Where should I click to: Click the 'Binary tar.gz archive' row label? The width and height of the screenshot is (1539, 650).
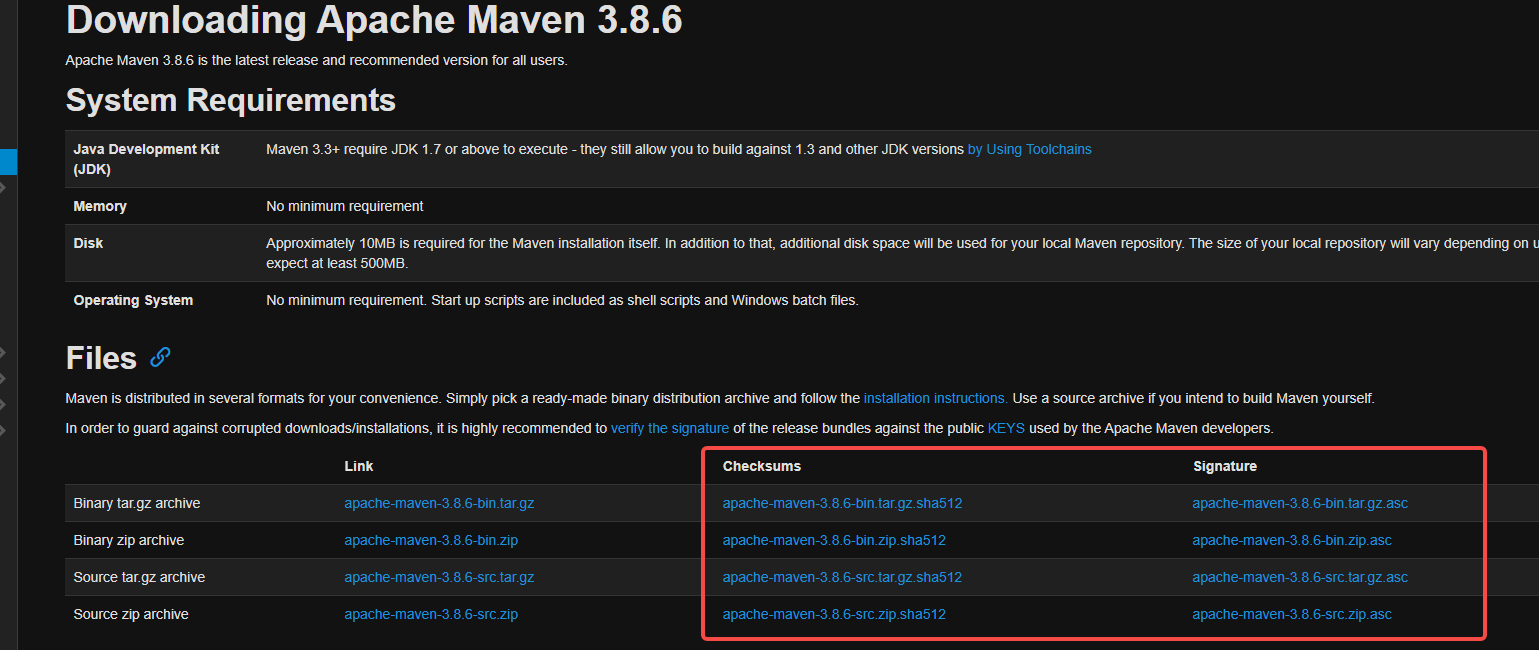137,503
